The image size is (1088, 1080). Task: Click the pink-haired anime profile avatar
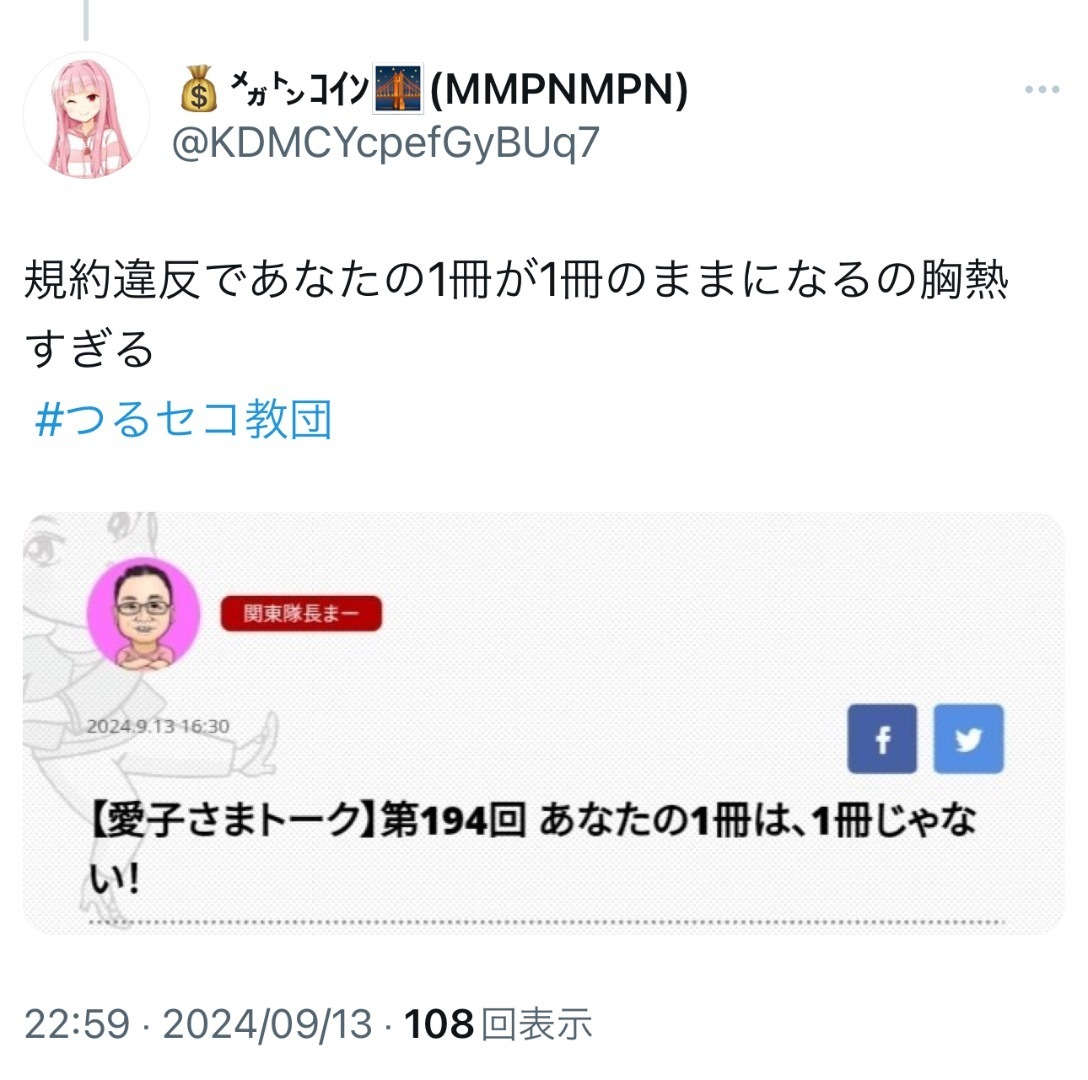click(86, 115)
